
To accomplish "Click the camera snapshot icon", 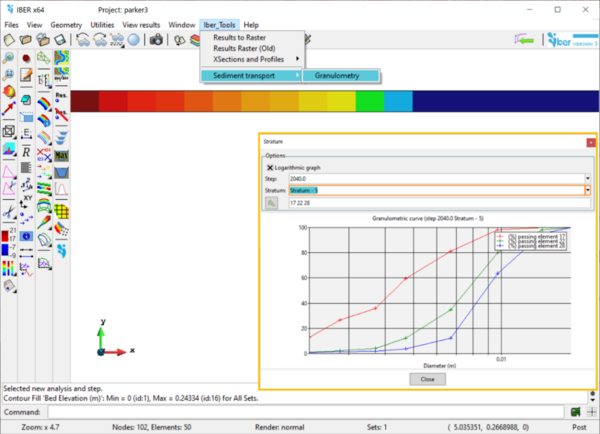I will 156,40.
